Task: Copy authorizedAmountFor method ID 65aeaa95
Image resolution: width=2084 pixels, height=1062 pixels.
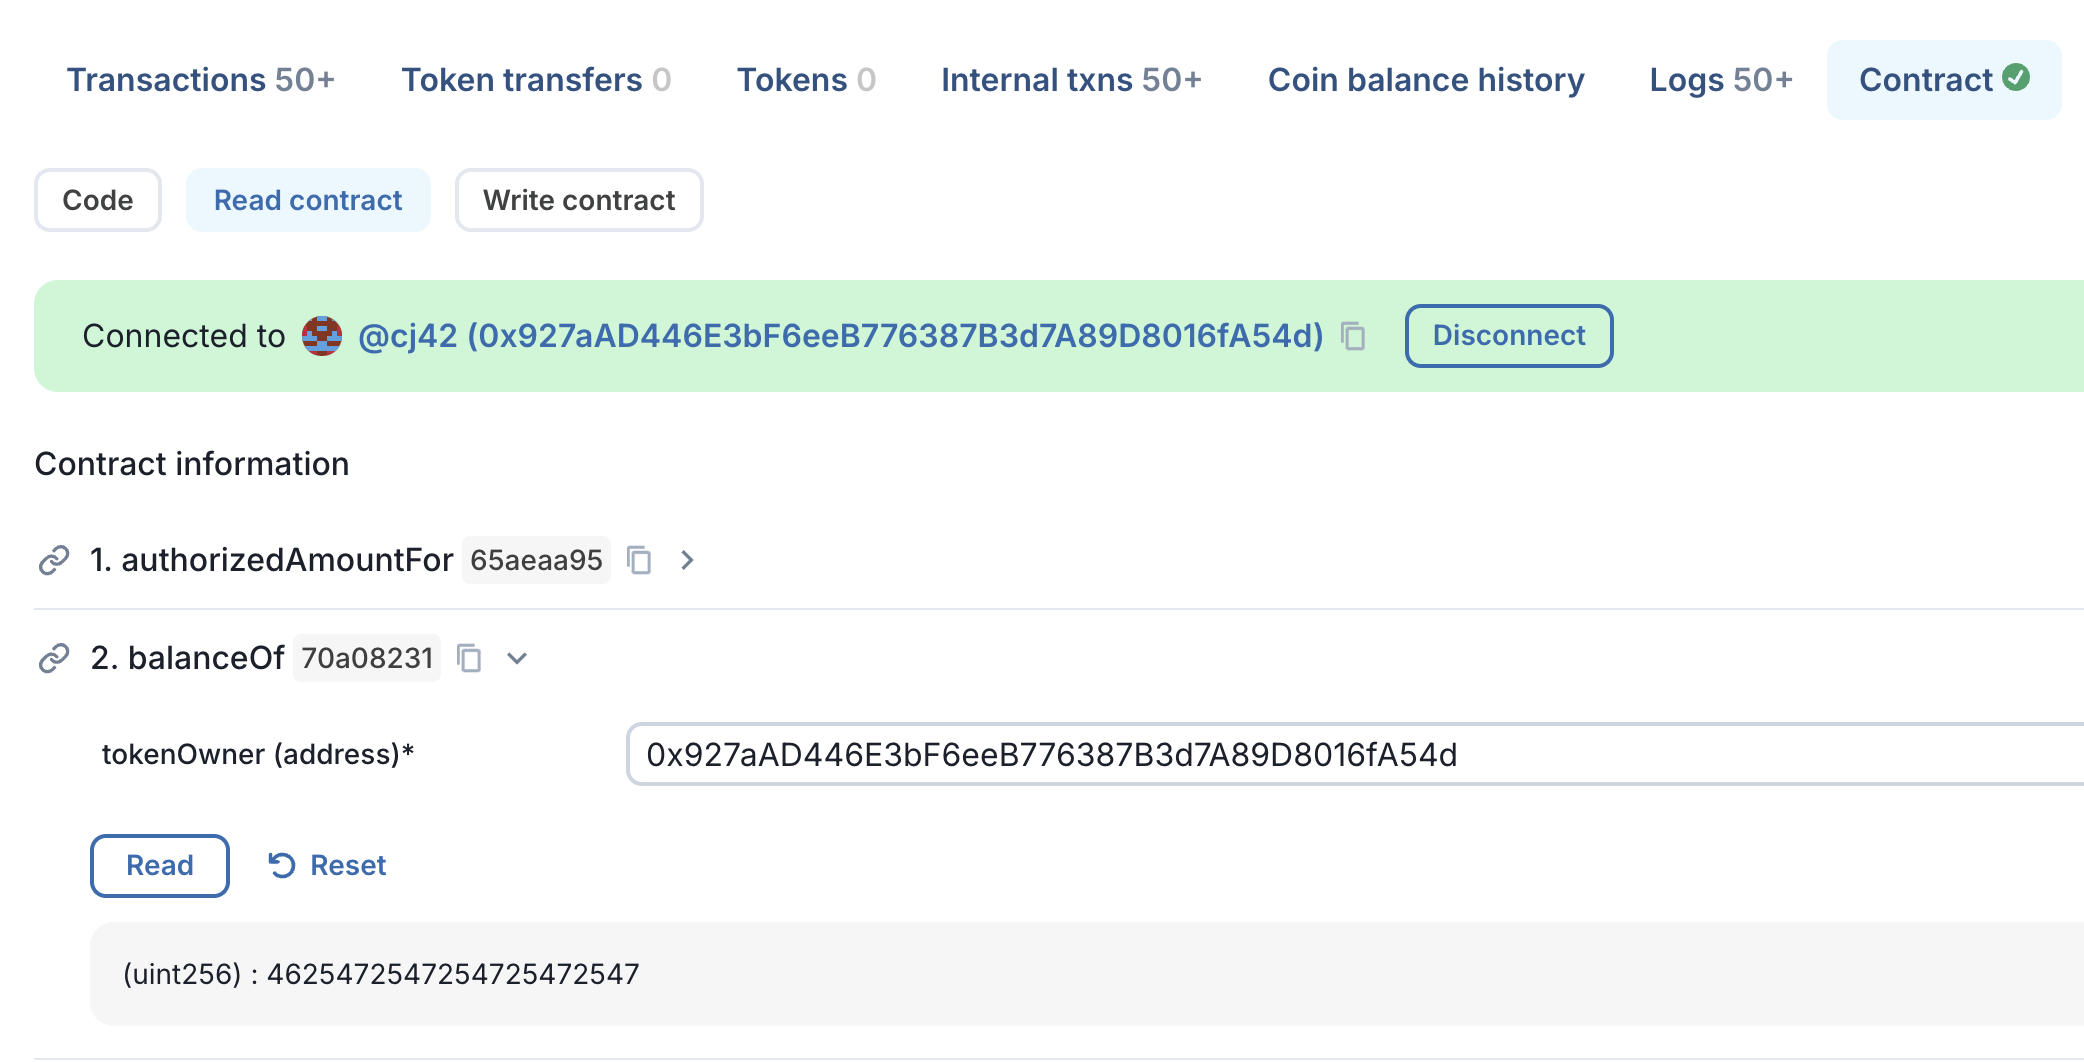Action: 639,560
